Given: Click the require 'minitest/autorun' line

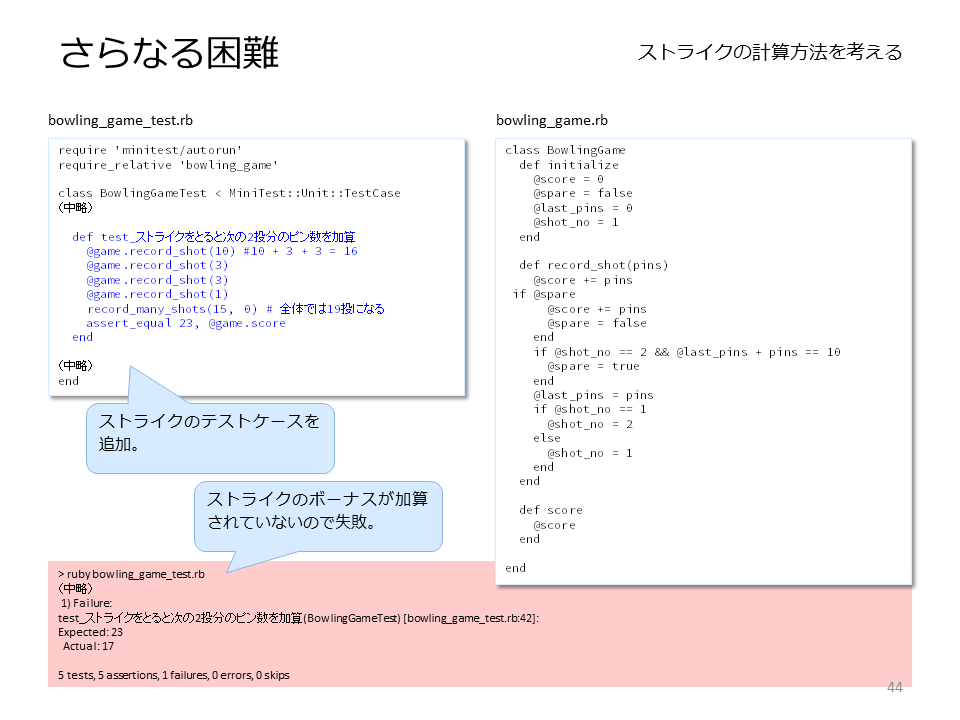Looking at the screenshot, I should [x=150, y=150].
